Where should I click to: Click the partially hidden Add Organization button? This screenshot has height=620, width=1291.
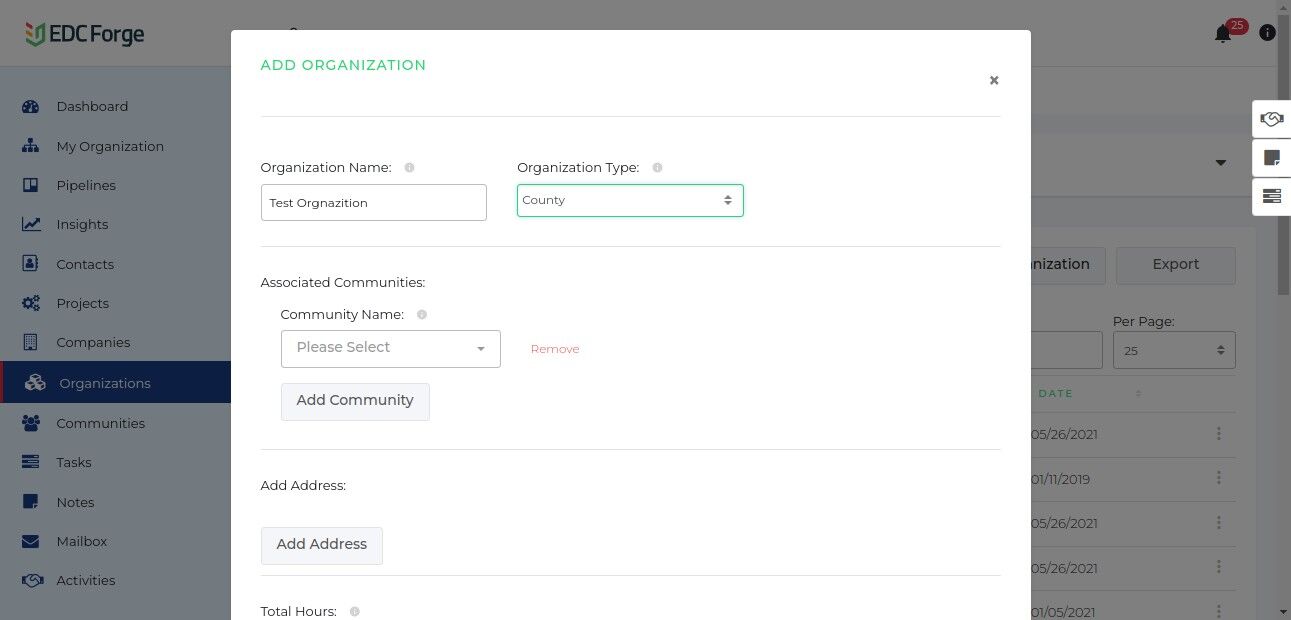1067,265
